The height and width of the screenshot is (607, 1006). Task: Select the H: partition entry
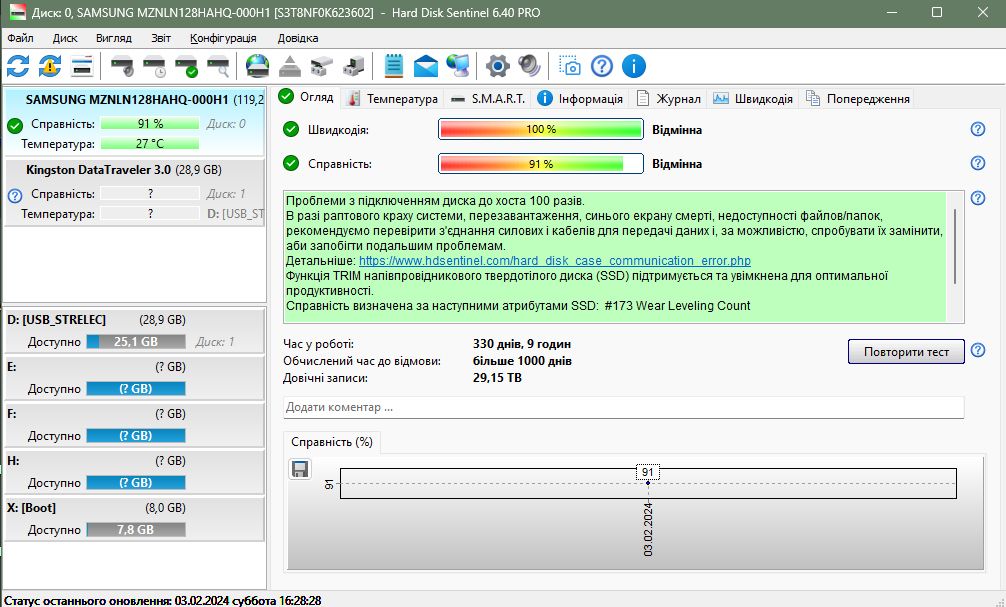(x=134, y=472)
